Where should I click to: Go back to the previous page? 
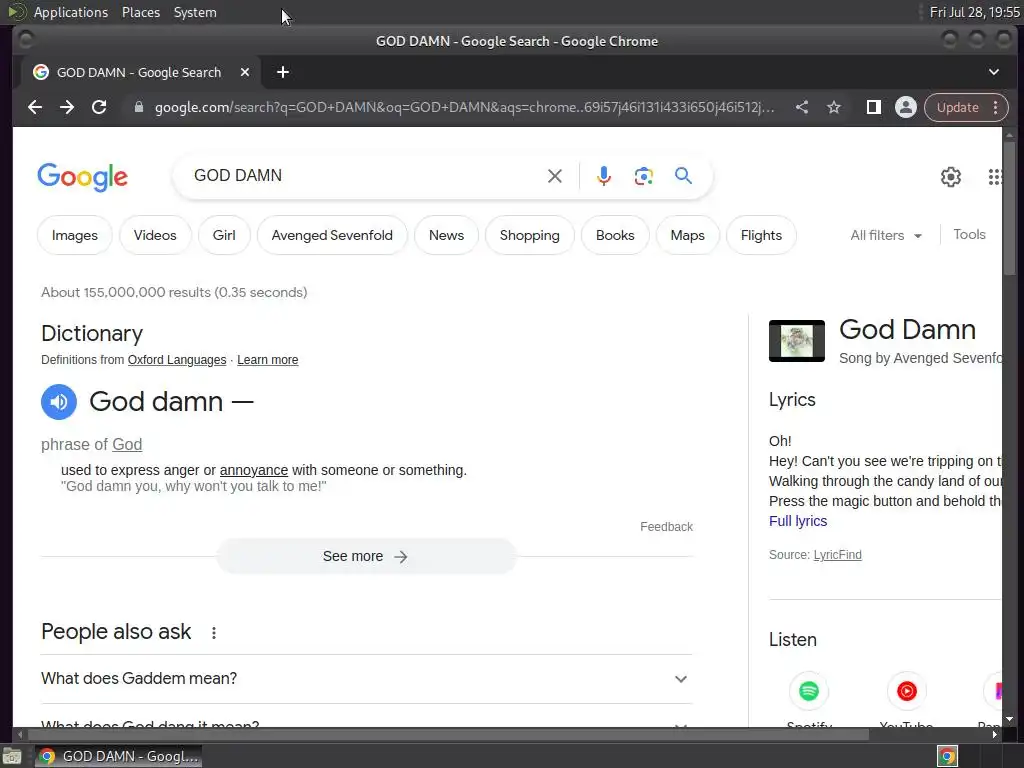35,107
